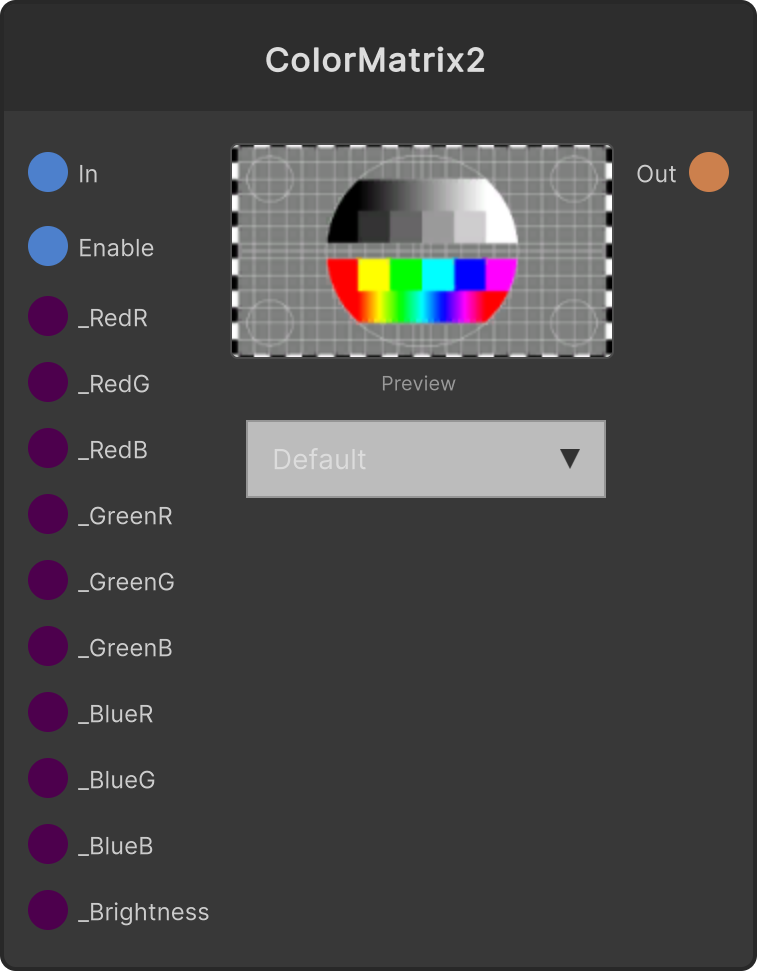Image resolution: width=757 pixels, height=971 pixels.
Task: Click the _BlueG purple port
Action: point(48,778)
